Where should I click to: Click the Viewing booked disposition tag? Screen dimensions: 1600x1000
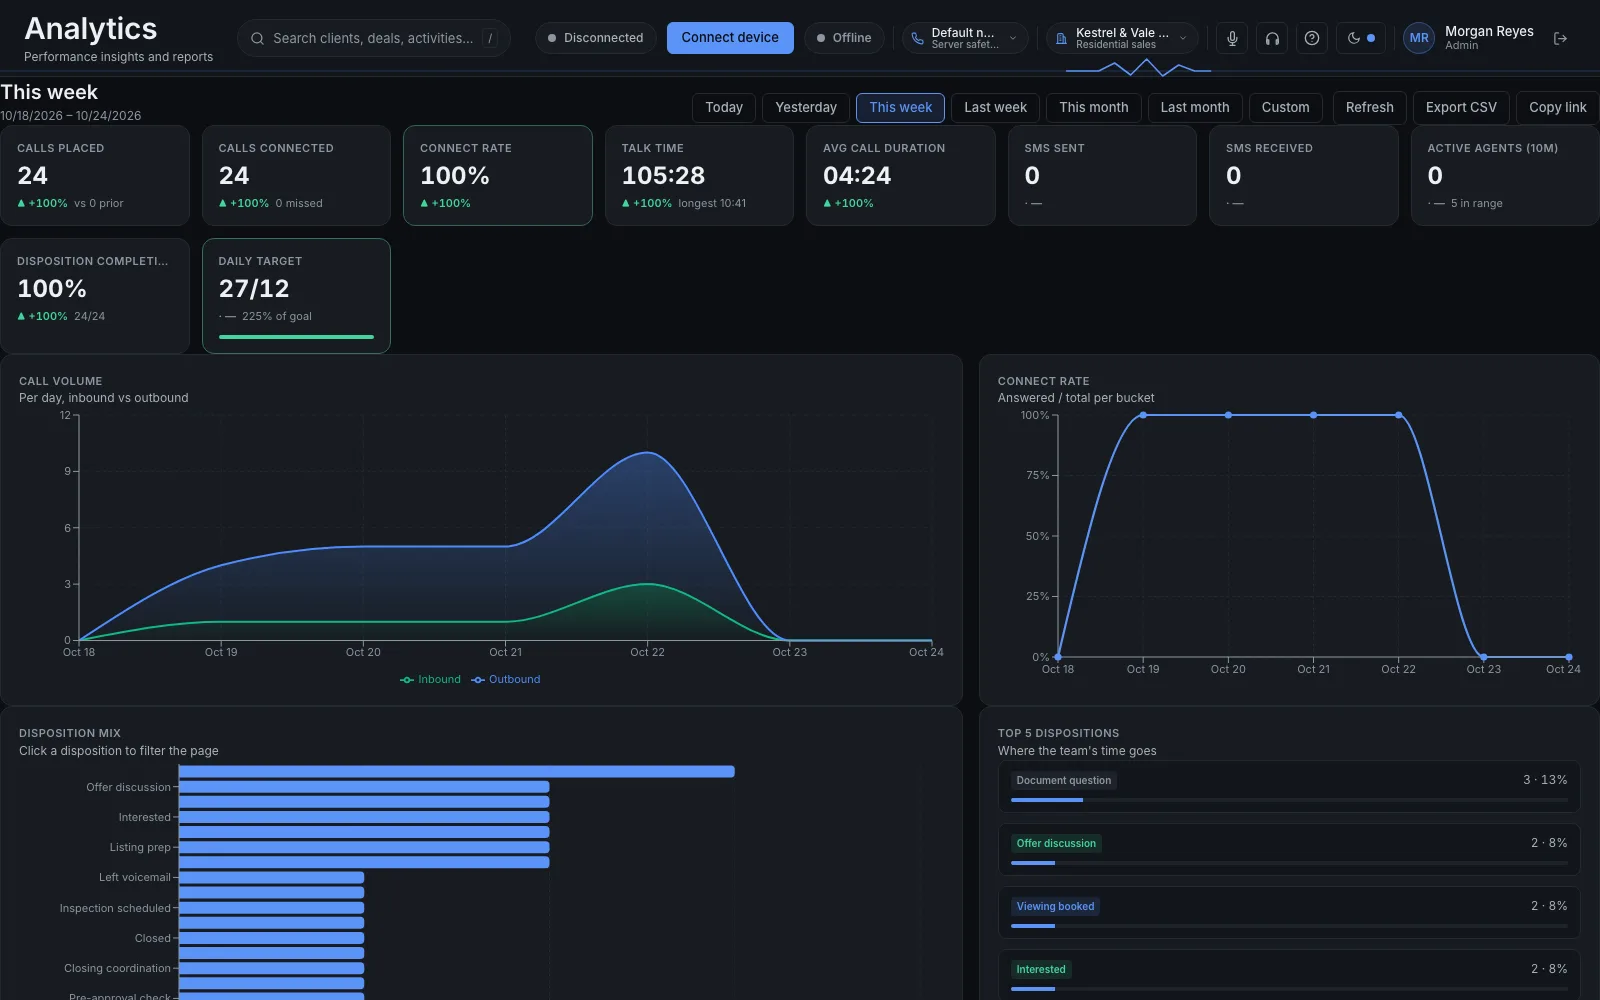[x=1055, y=906]
